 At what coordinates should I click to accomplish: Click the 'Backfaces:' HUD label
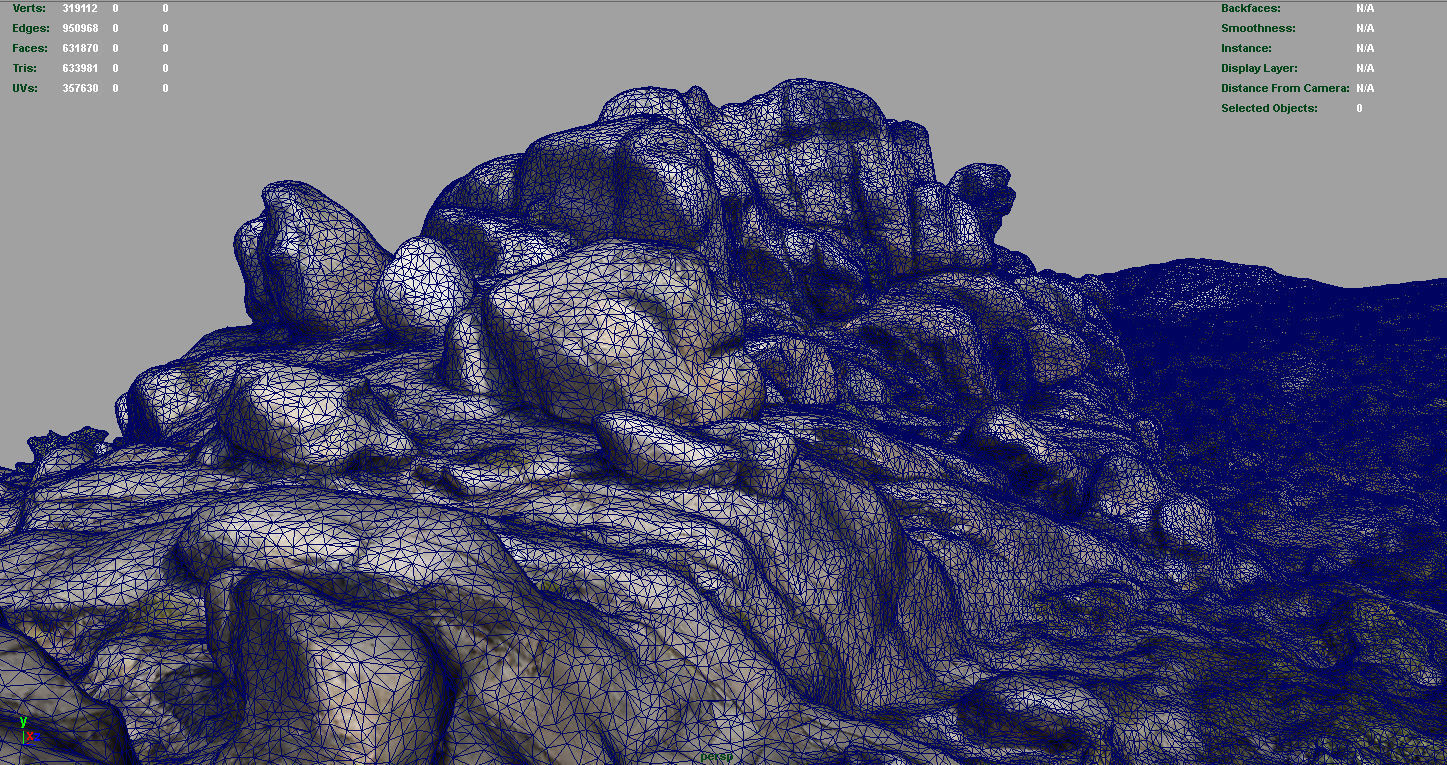[1251, 8]
